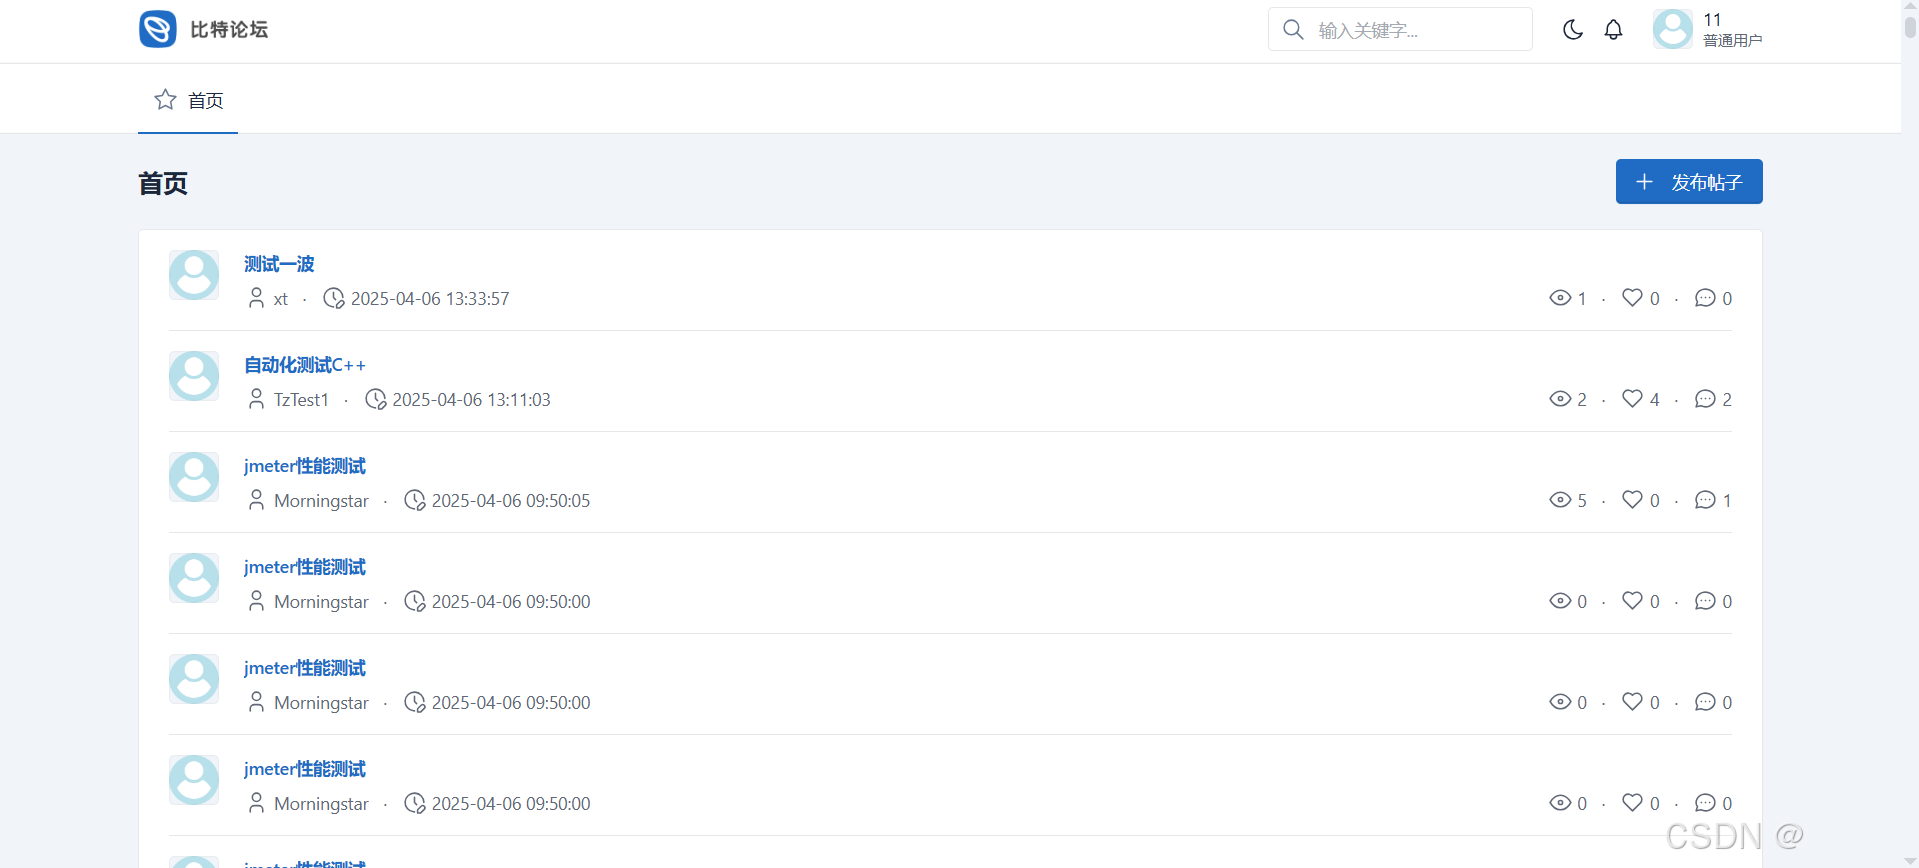Click the clock icon beside 2025-04-06 13:33:57
Viewport: 1919px width, 868px height.
pos(334,298)
